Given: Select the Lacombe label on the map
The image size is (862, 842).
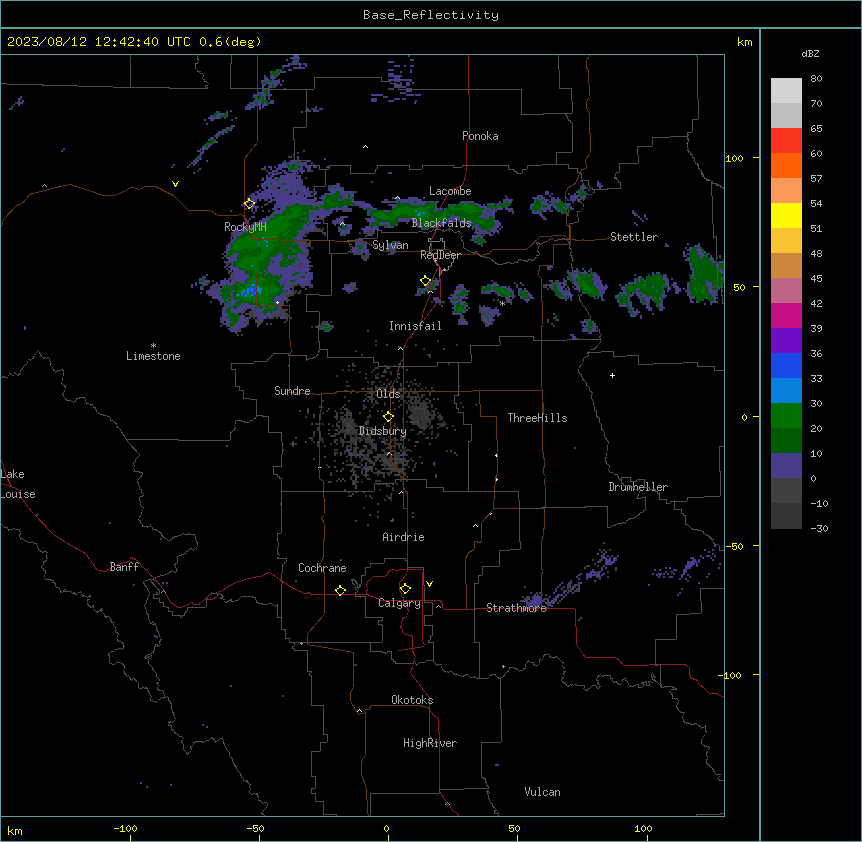Looking at the screenshot, I should tap(450, 191).
